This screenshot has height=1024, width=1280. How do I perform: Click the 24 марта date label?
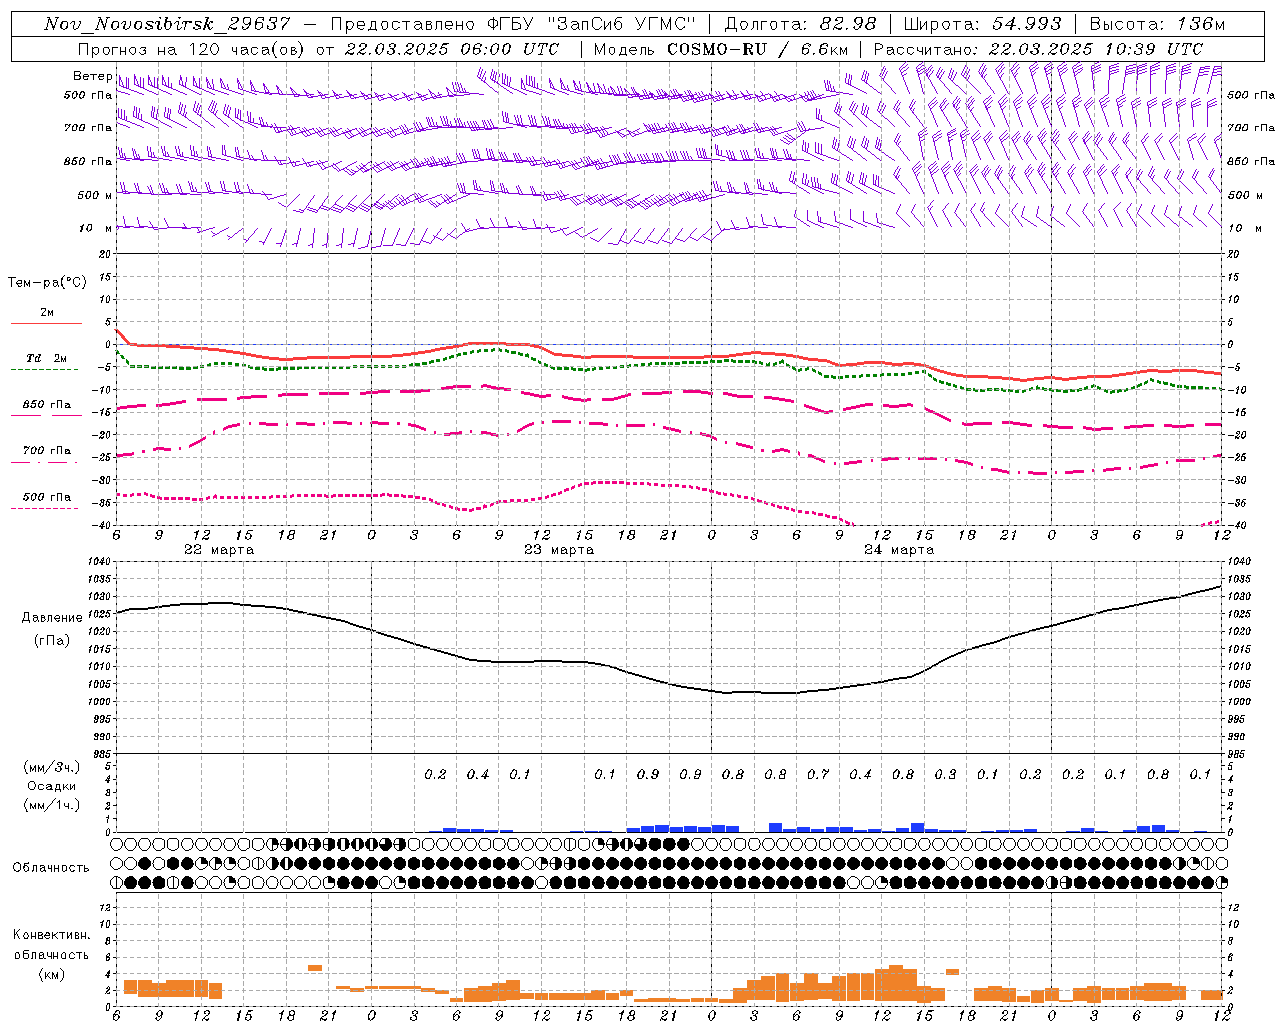(899, 550)
